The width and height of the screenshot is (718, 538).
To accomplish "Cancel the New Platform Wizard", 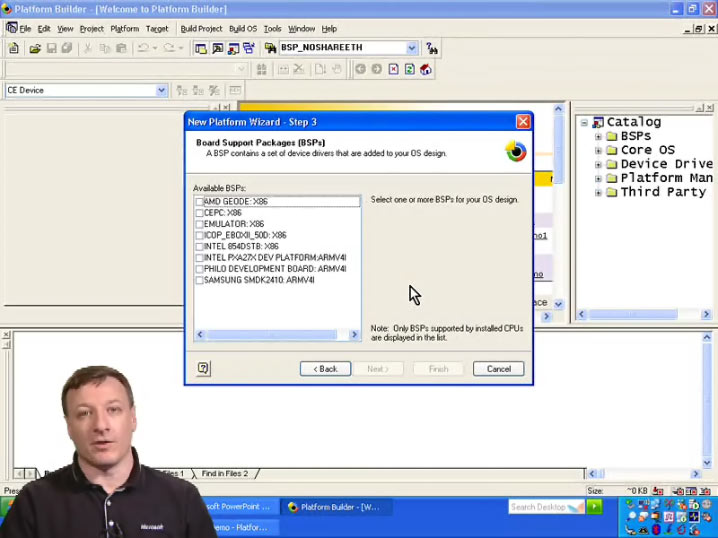I will click(x=498, y=369).
